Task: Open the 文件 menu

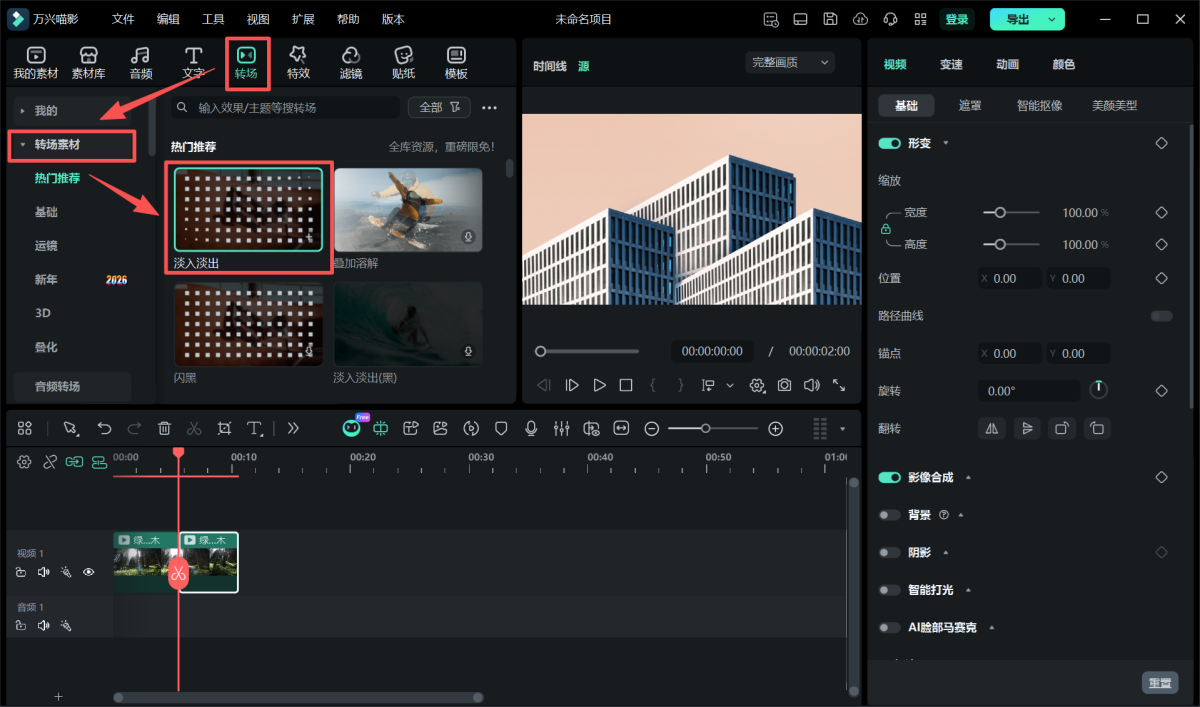Action: (x=123, y=19)
